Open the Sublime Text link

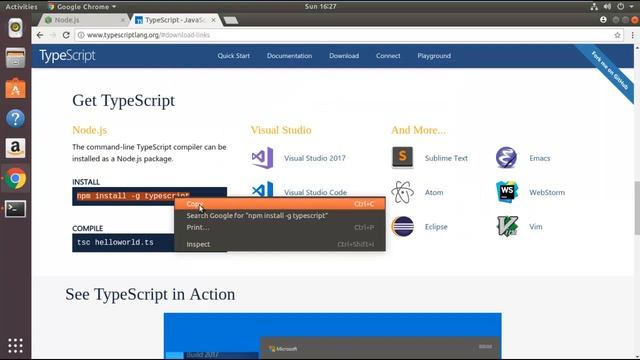click(446, 158)
